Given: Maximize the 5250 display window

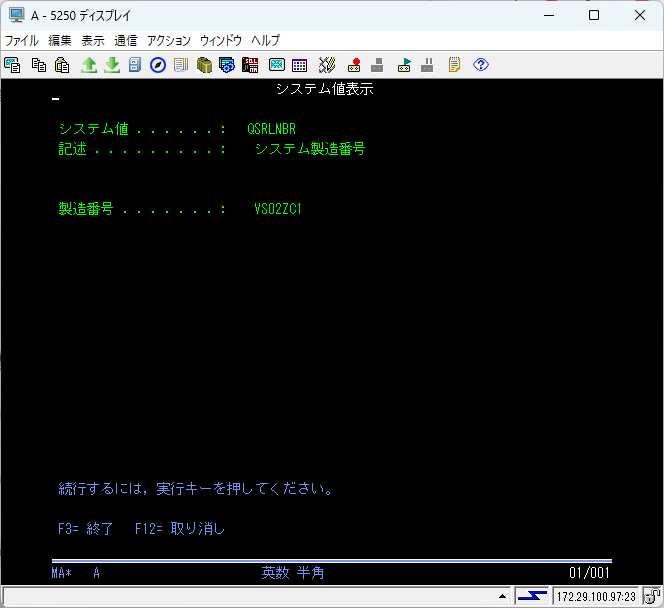Looking at the screenshot, I should point(594,15).
